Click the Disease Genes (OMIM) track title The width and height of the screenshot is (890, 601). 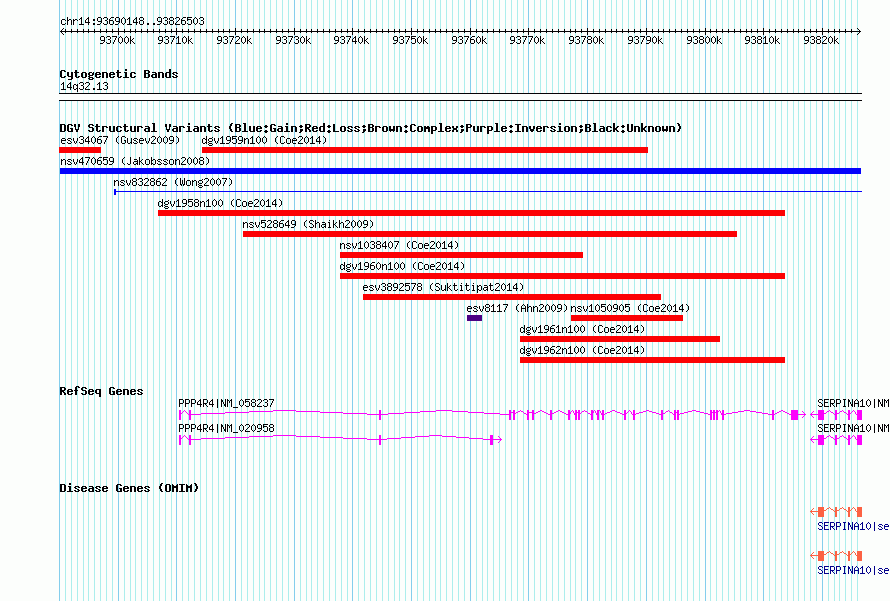(129, 488)
